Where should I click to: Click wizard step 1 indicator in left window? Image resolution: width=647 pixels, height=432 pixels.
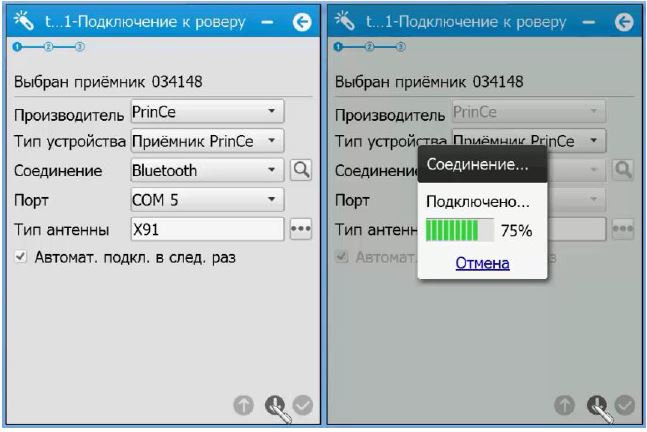pyautogui.click(x=17, y=47)
